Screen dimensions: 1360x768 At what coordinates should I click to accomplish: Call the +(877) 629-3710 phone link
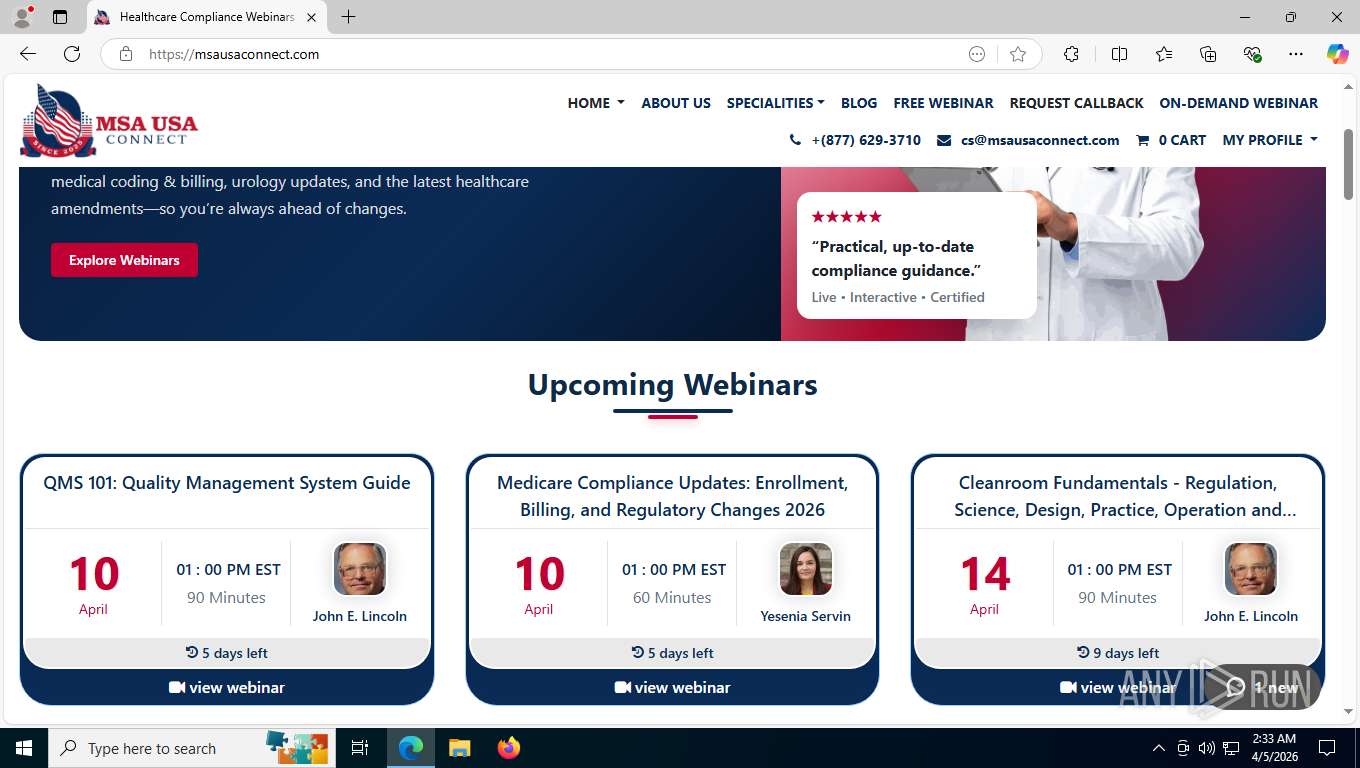tap(866, 140)
